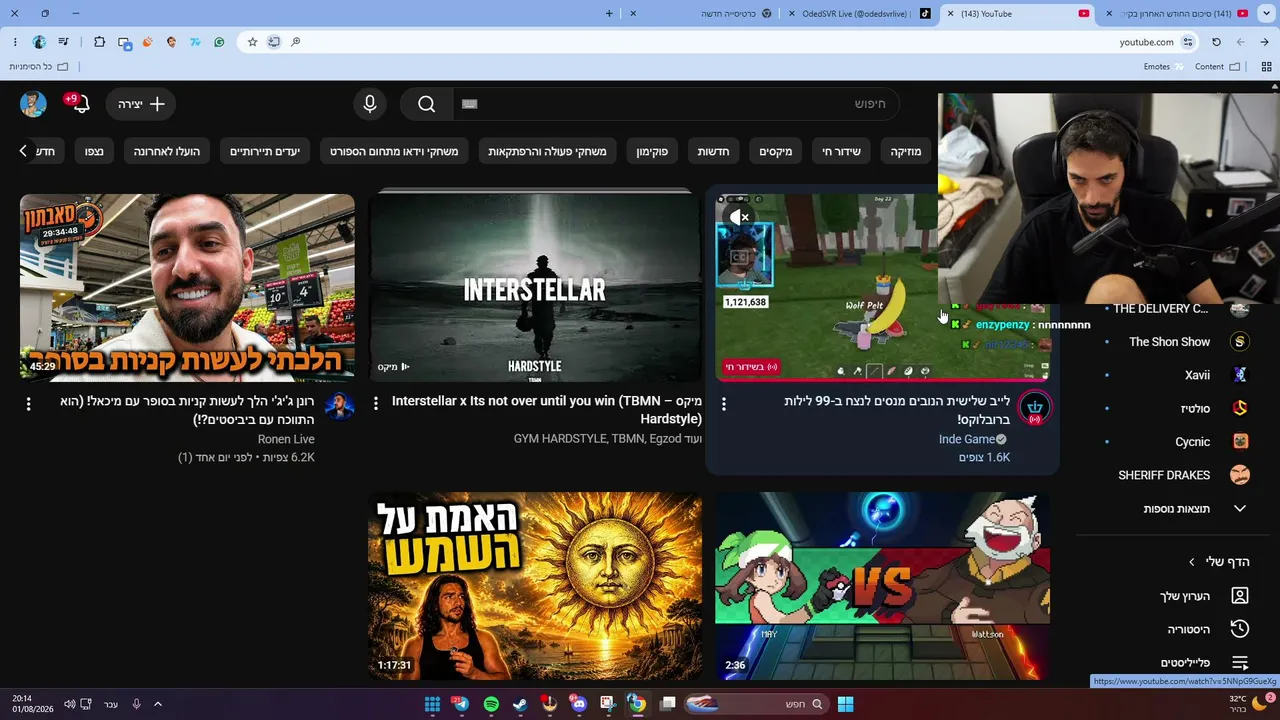Image resolution: width=1280 pixels, height=720 pixels.
Task: Select the Music category chip
Action: (x=906, y=151)
